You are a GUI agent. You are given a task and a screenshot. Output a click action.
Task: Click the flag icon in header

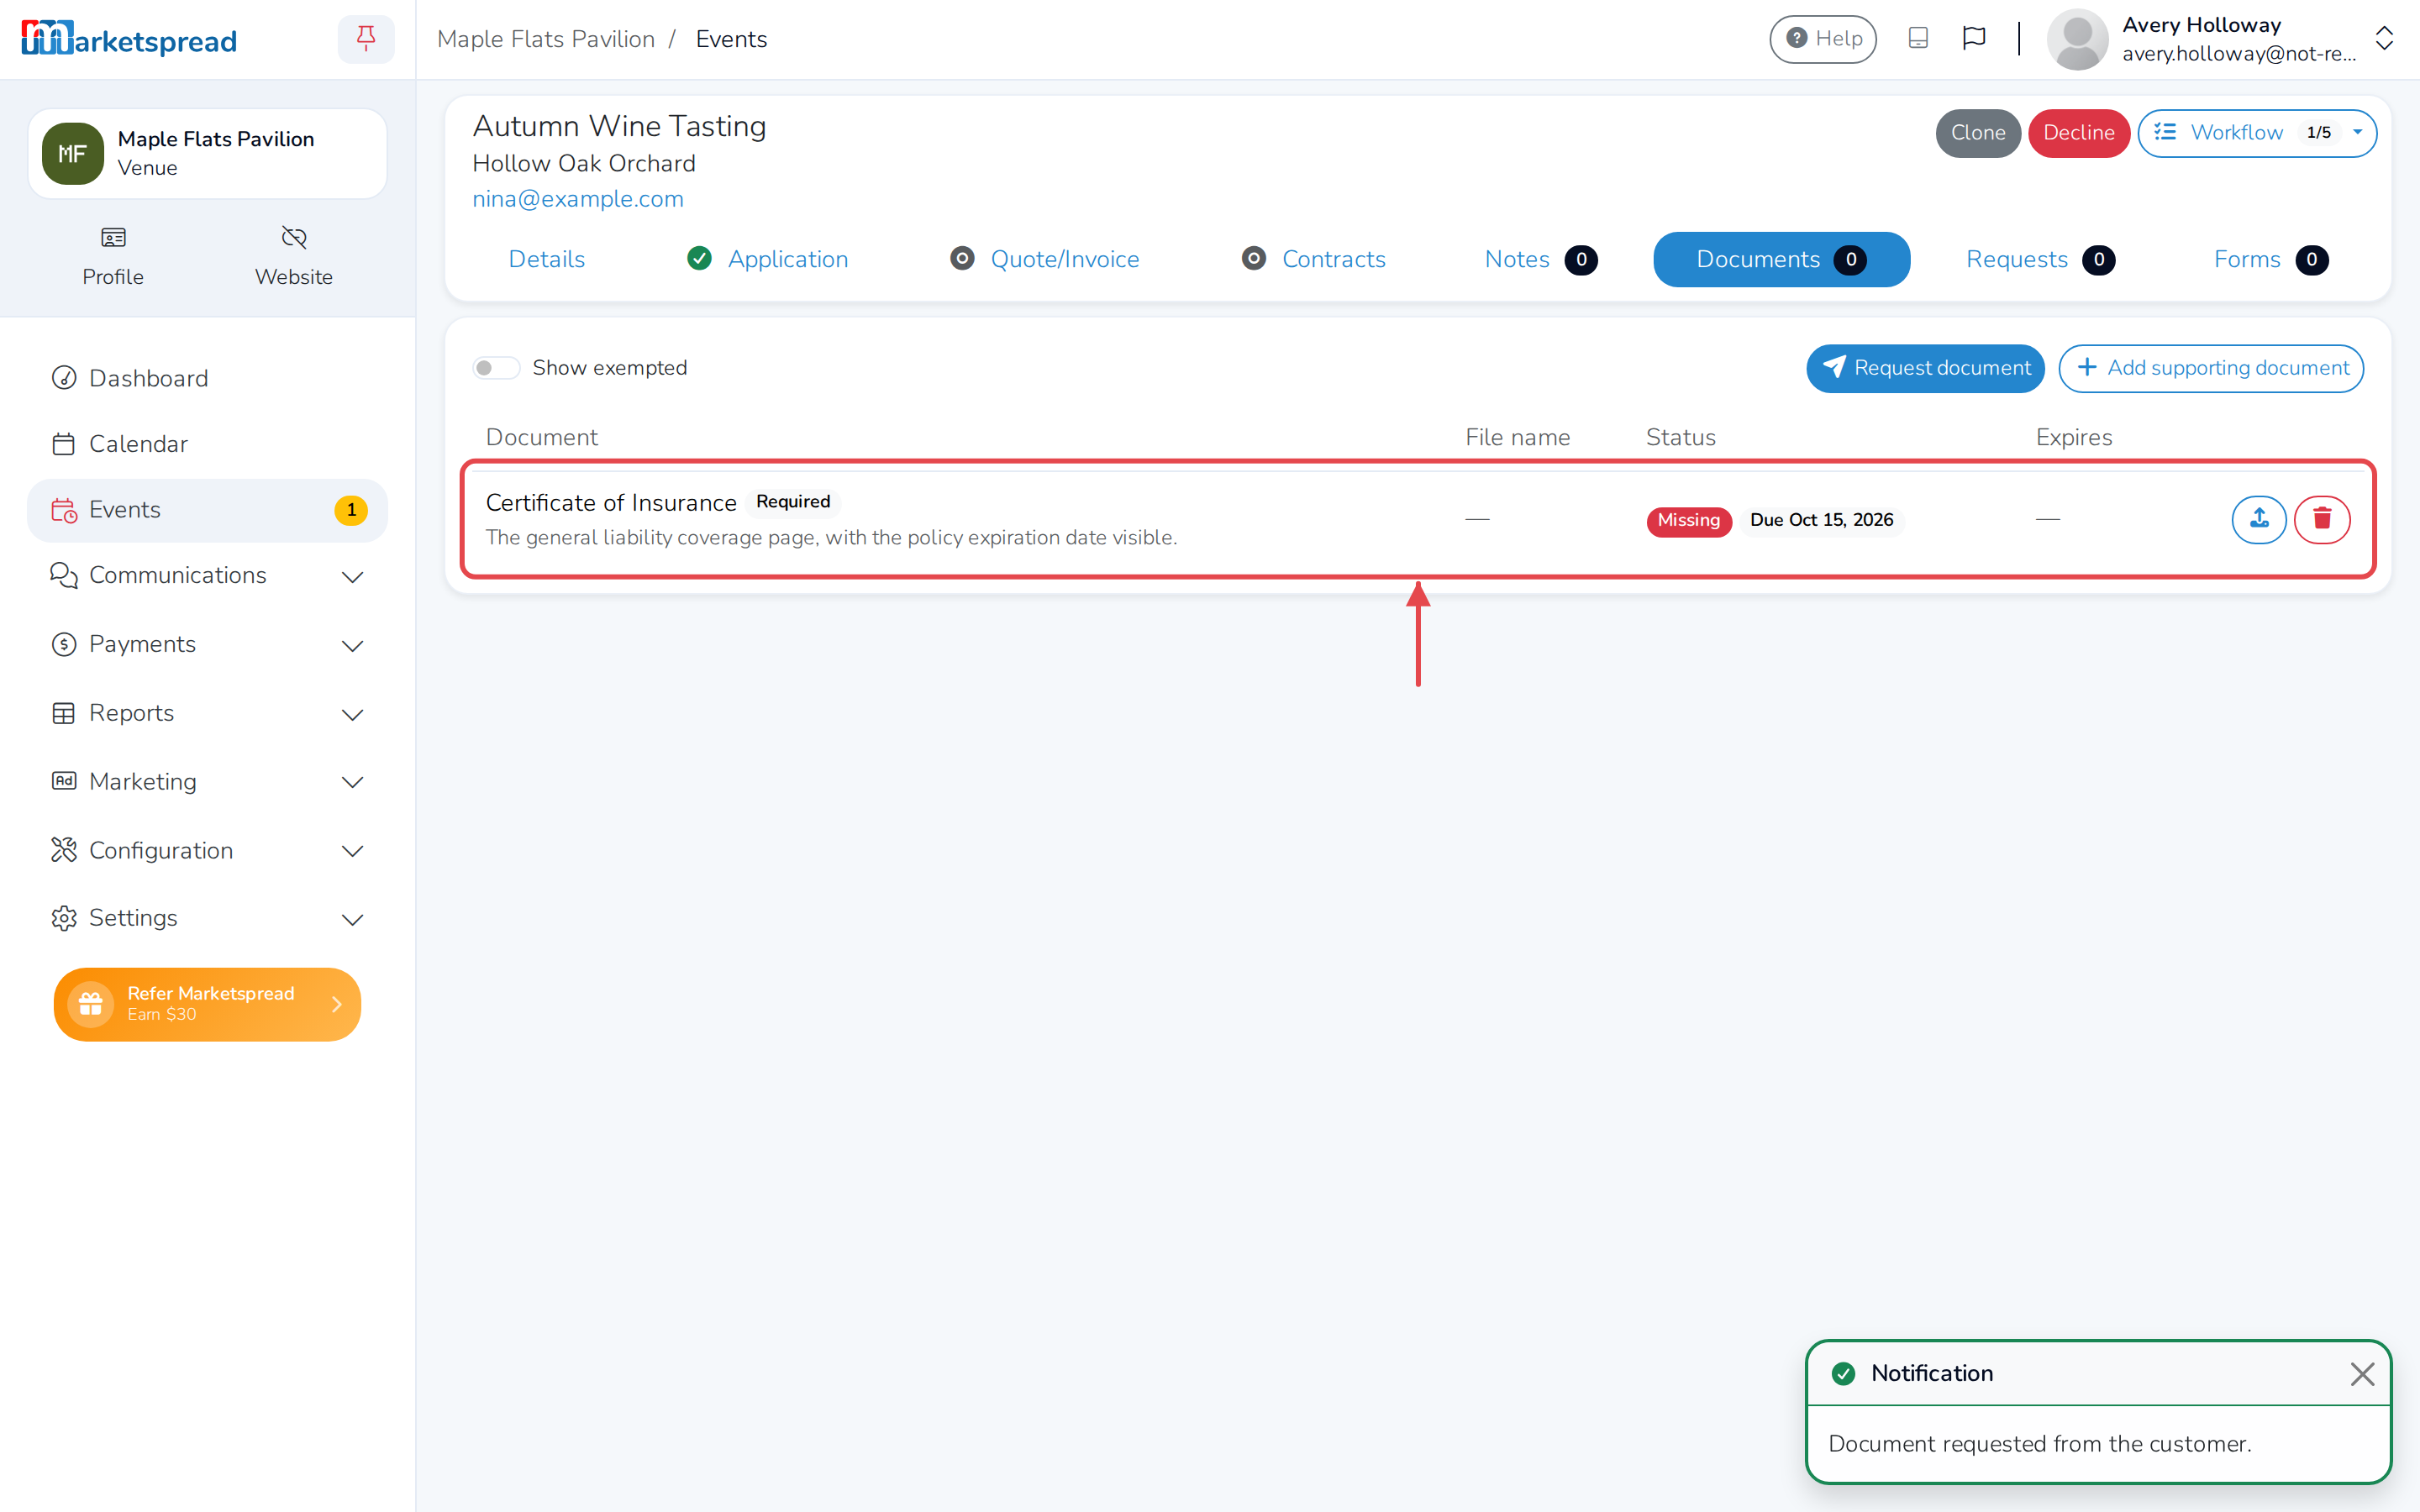click(x=1974, y=38)
